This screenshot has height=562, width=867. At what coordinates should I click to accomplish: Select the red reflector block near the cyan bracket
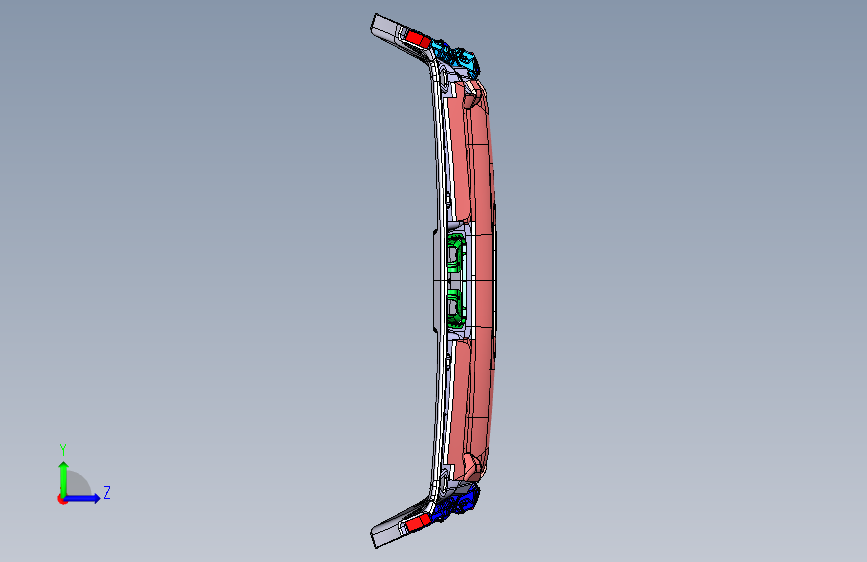point(418,39)
